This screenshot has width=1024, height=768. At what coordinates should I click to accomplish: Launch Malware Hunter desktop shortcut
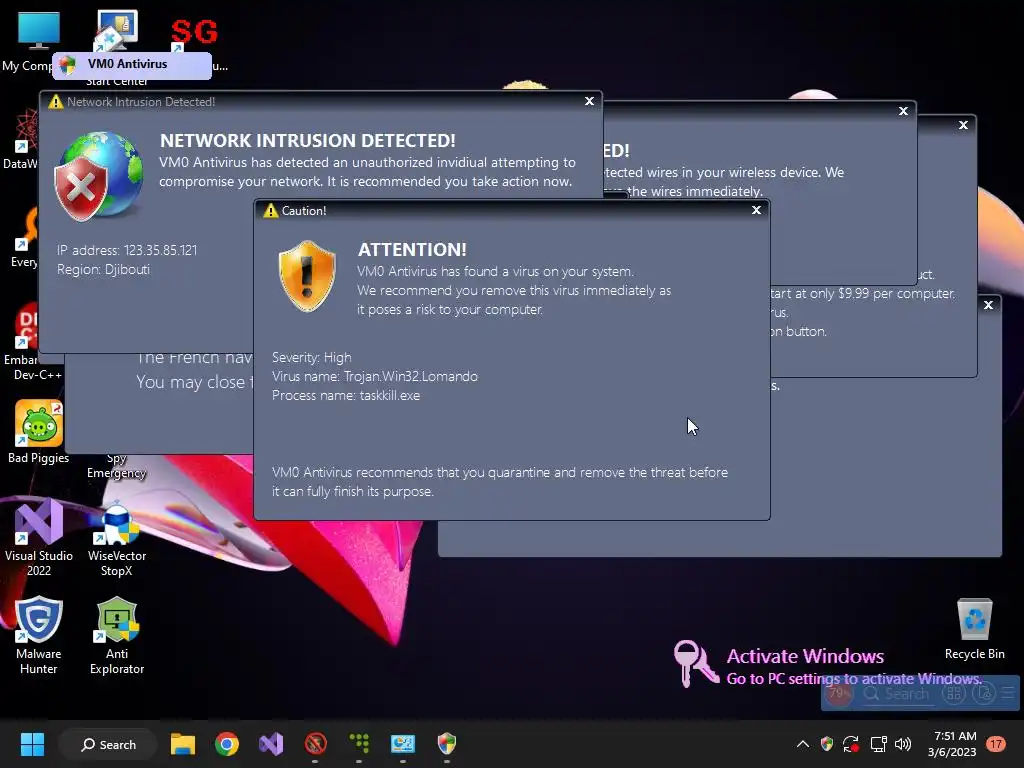point(39,635)
